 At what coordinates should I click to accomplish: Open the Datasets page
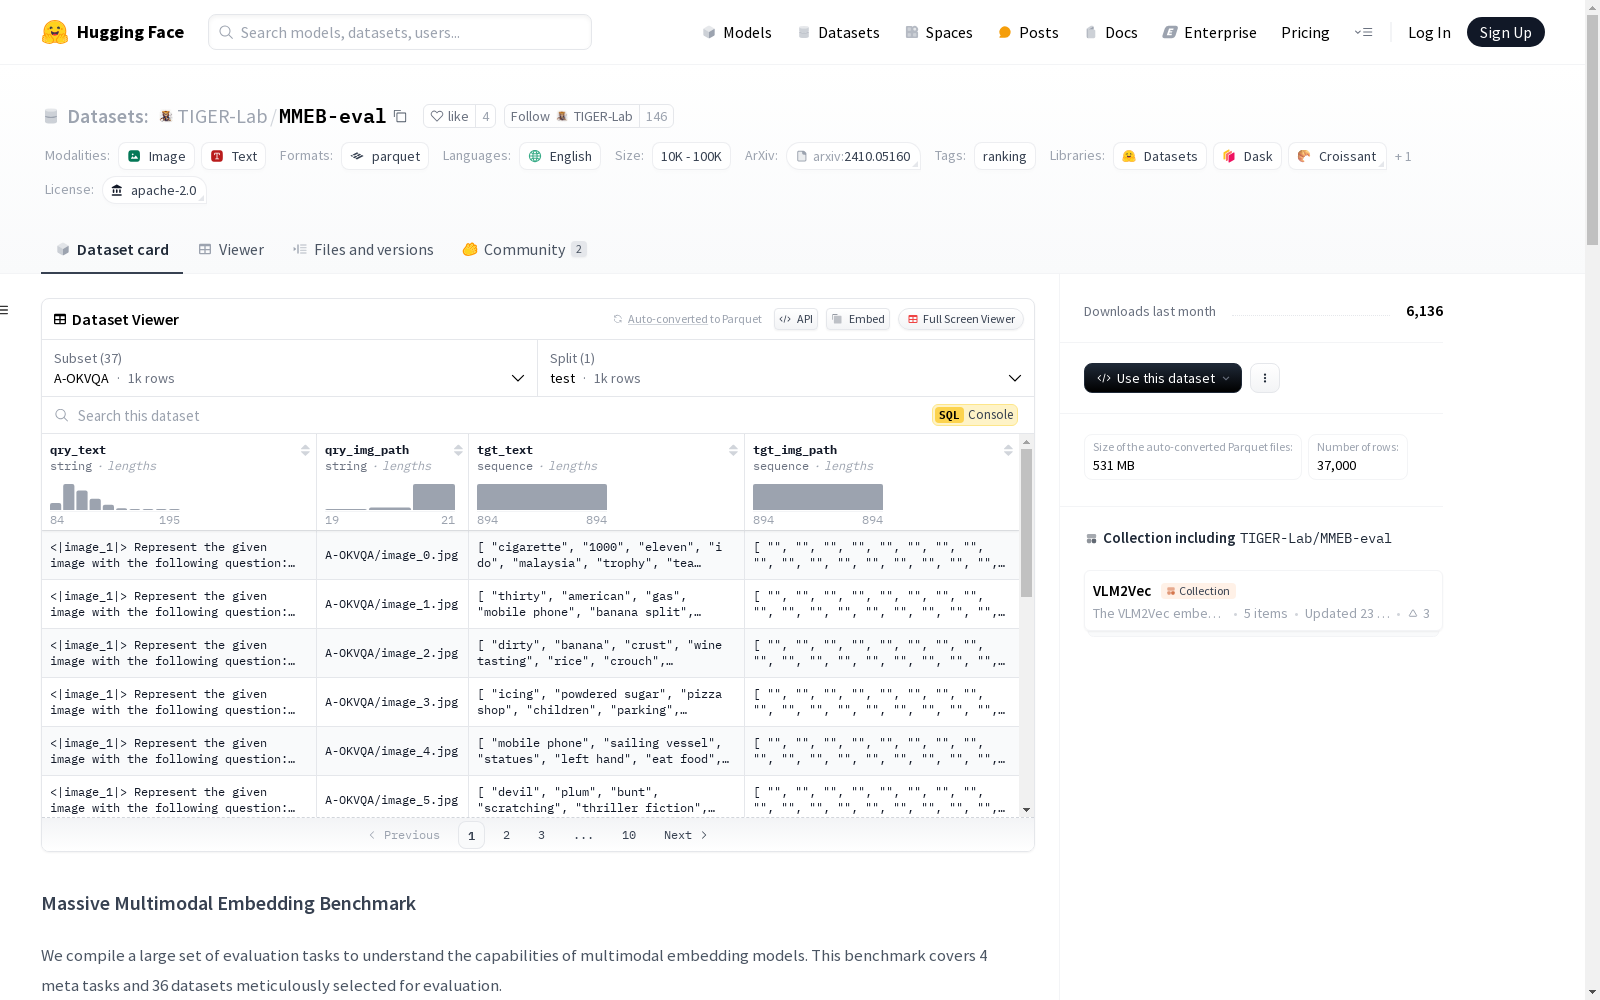[838, 32]
